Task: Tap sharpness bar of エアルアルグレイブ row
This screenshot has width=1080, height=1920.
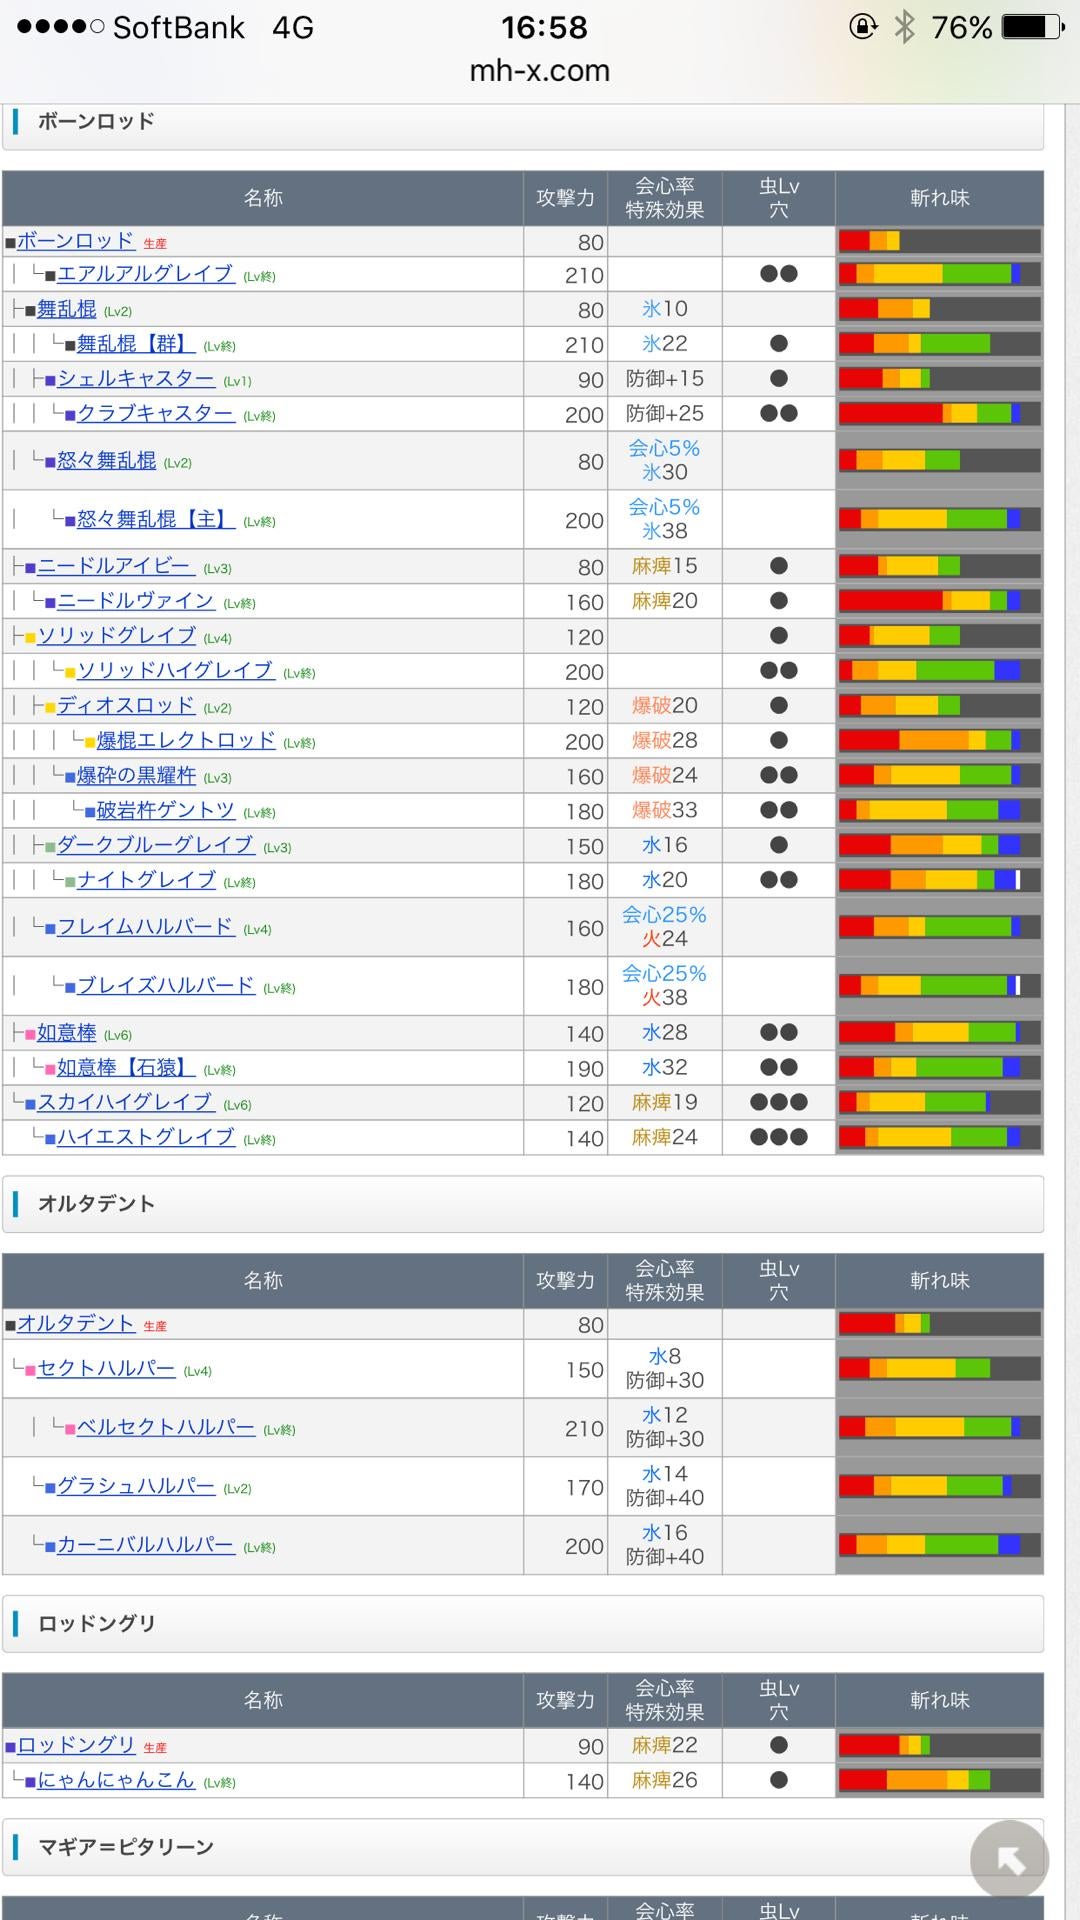Action: click(x=939, y=274)
